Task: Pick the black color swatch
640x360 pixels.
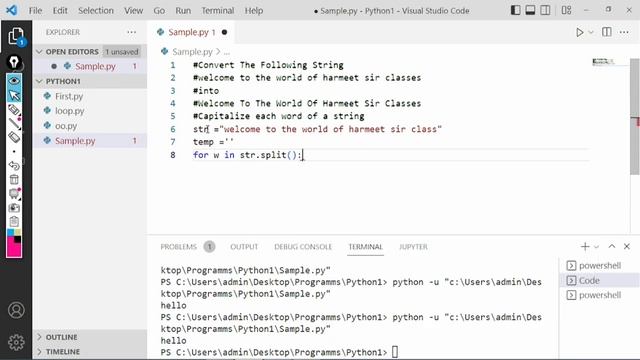Action: tap(18, 239)
